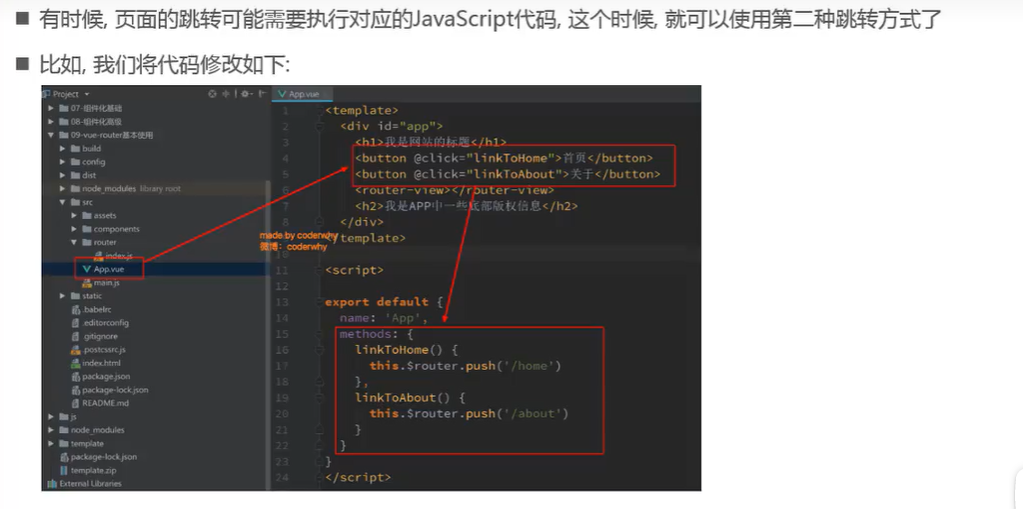
Task: Expand the node_modules library root arrow
Action: click(63, 189)
